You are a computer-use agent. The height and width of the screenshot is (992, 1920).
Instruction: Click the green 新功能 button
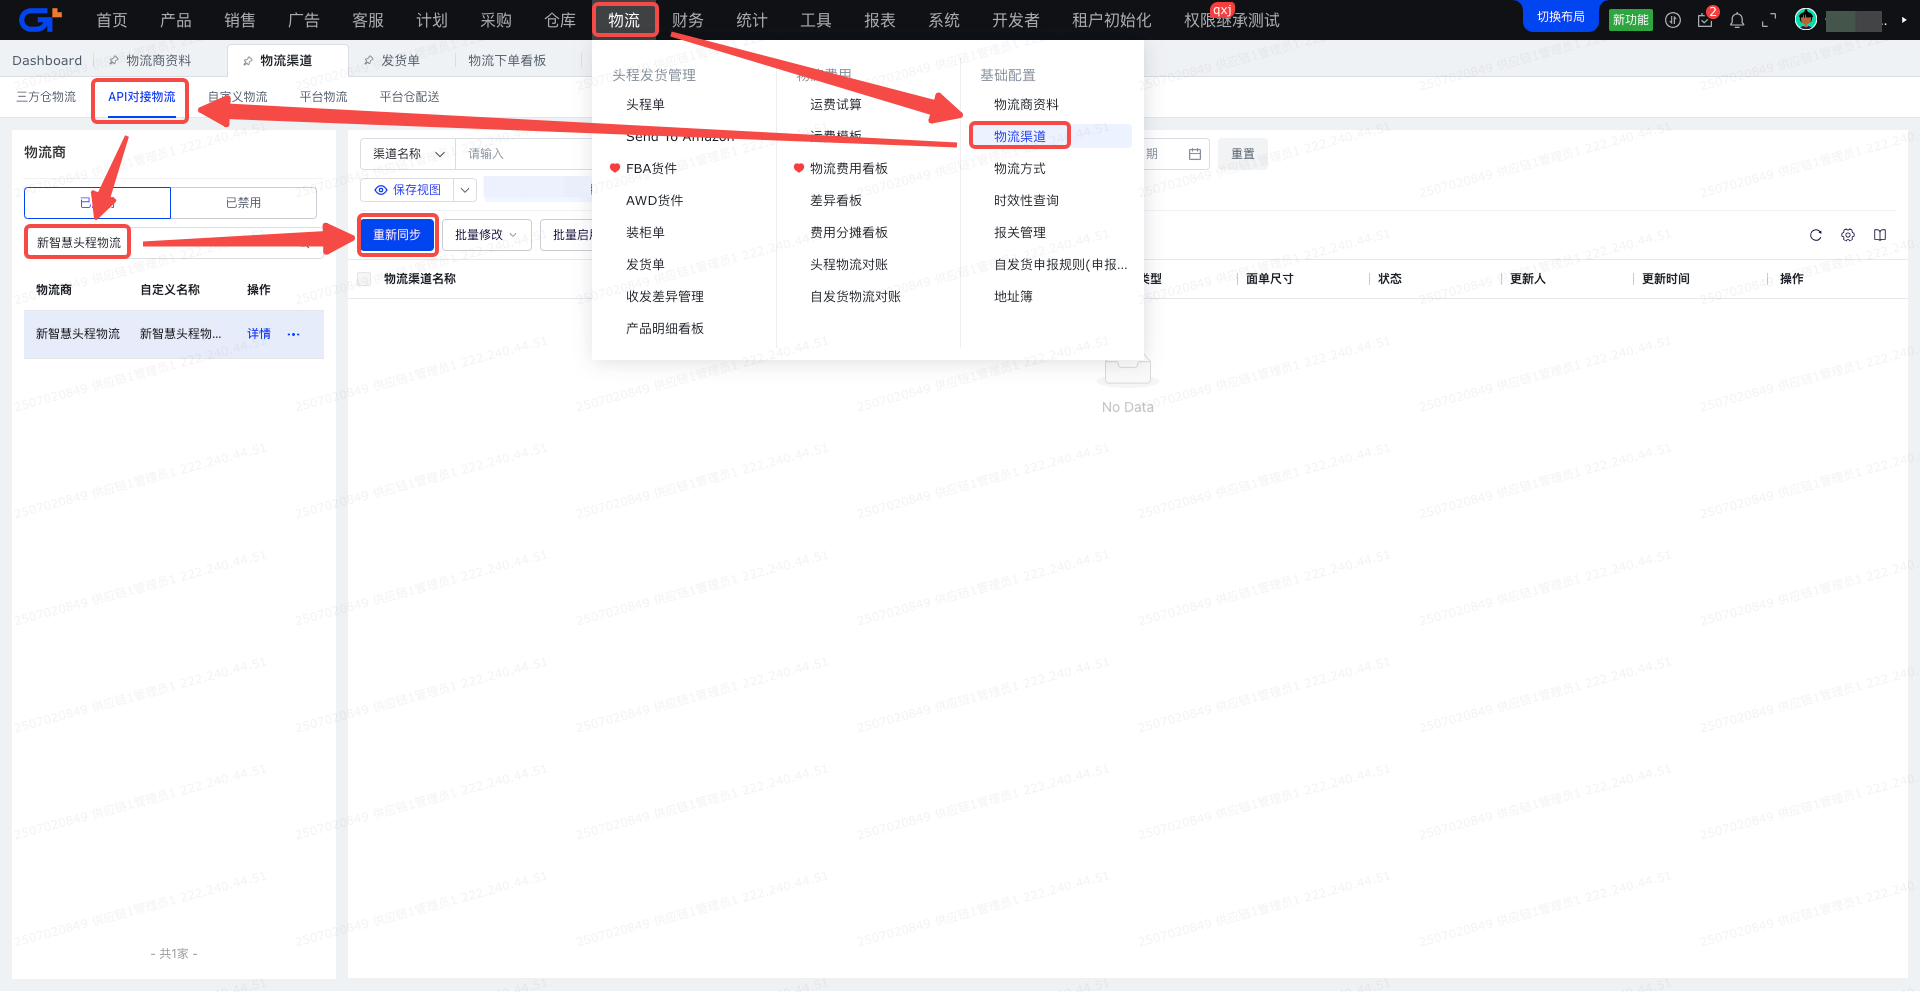click(1631, 20)
